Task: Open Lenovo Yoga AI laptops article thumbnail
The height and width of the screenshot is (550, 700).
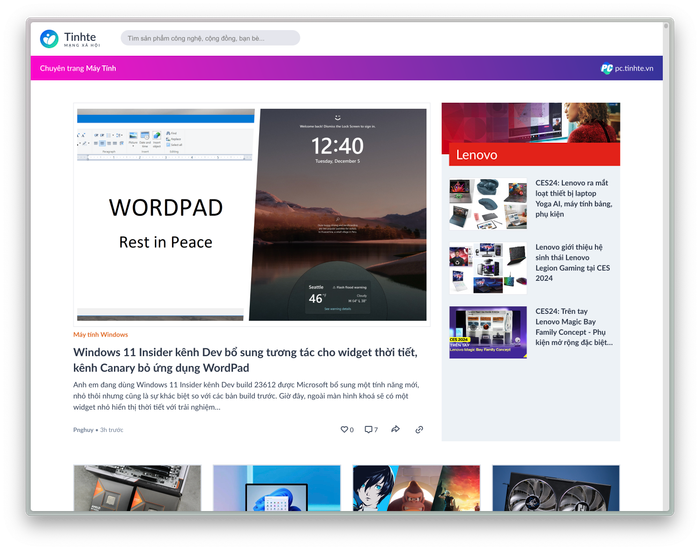Action: click(x=488, y=204)
